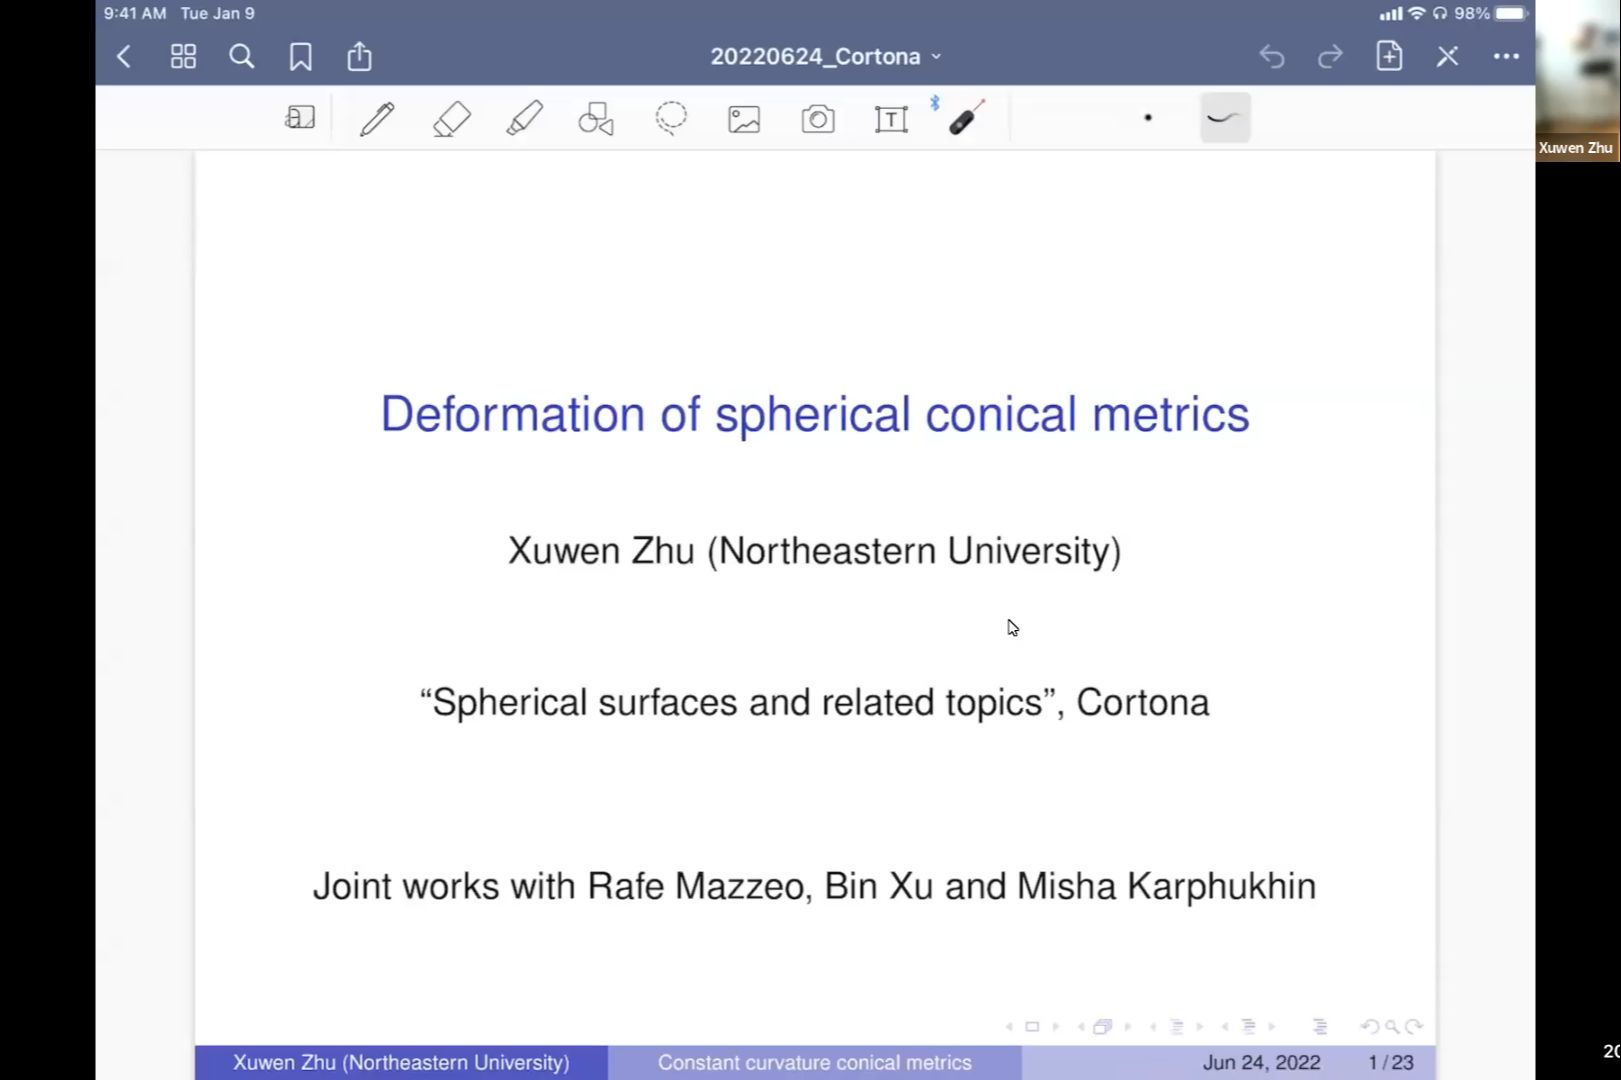The width and height of the screenshot is (1621, 1080).
Task: Click the footer date 'Jun 24, 2022'
Action: click(1261, 1062)
